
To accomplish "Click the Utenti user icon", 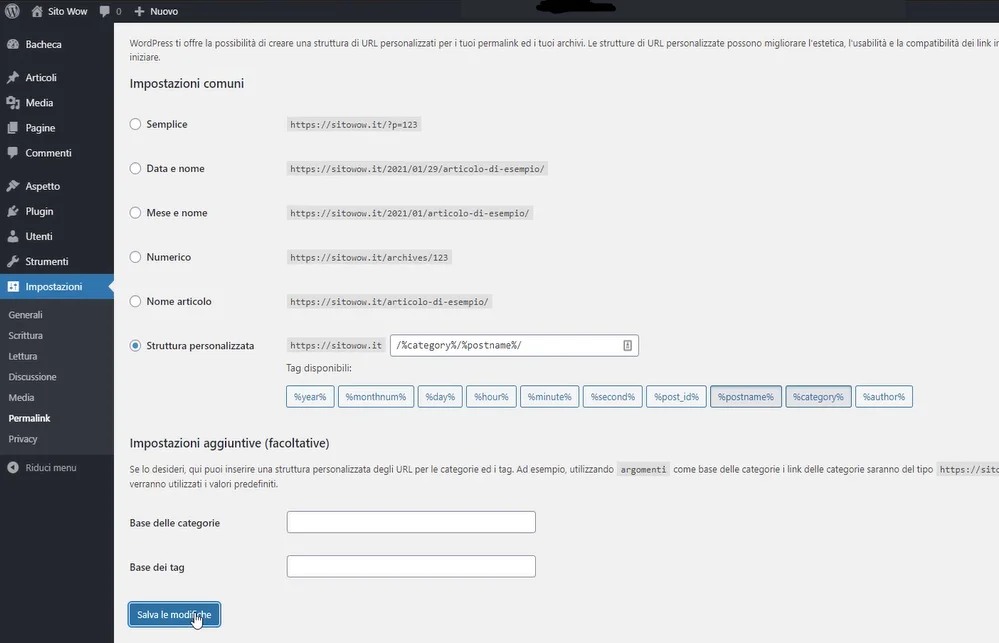I will tap(13, 236).
